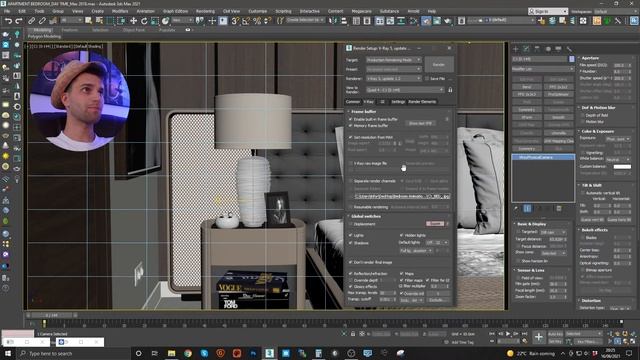Click the remove modifier trash icon under the stack
The image size is (640, 360).
point(559,209)
